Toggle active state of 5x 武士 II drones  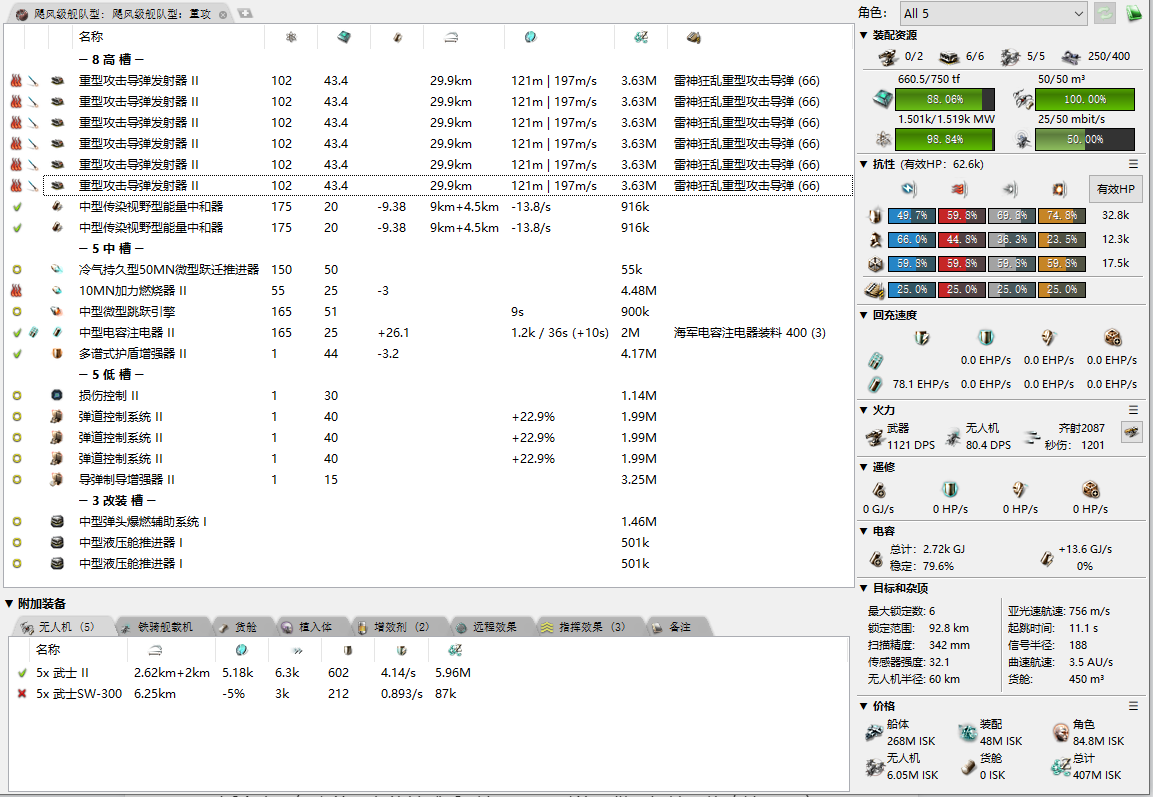tap(22, 673)
